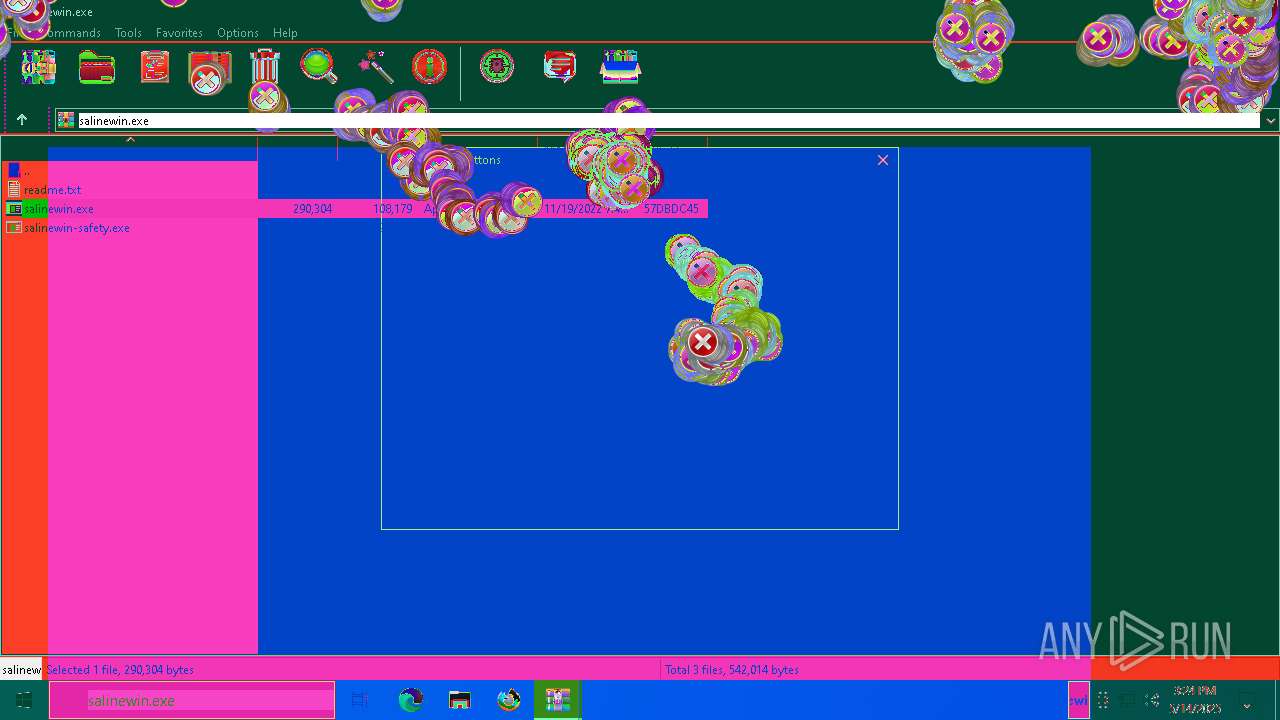Image resolution: width=1280 pixels, height=720 pixels.
Task: Switch to WinRAR taskbar button
Action: pyautogui.click(x=557, y=700)
